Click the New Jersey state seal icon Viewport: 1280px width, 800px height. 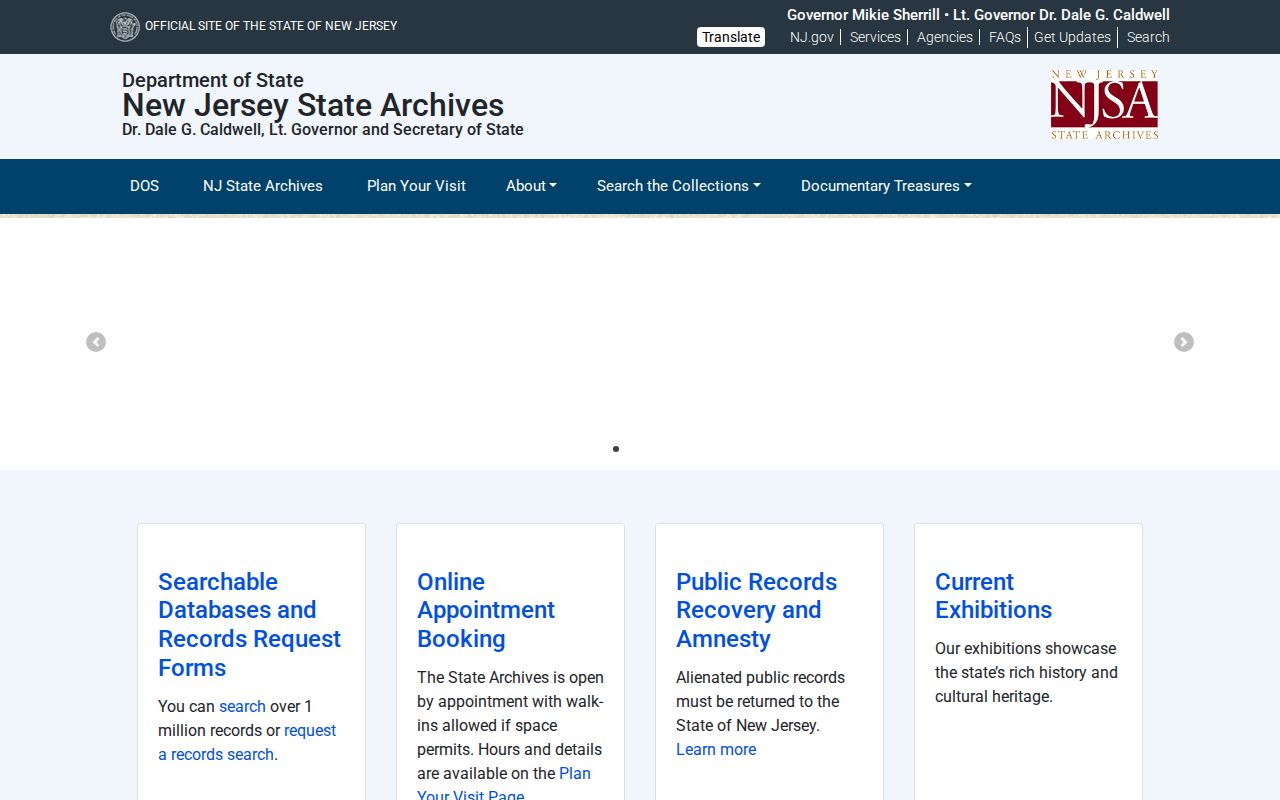pos(125,27)
